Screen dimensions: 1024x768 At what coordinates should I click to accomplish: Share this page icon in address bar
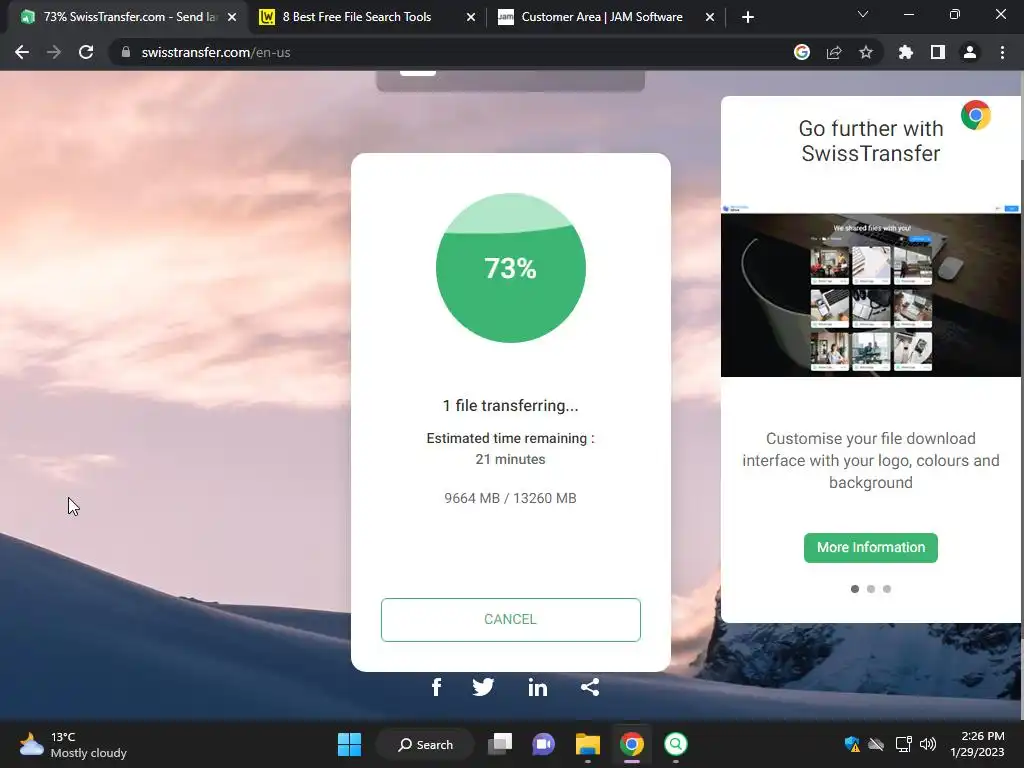[x=834, y=52]
